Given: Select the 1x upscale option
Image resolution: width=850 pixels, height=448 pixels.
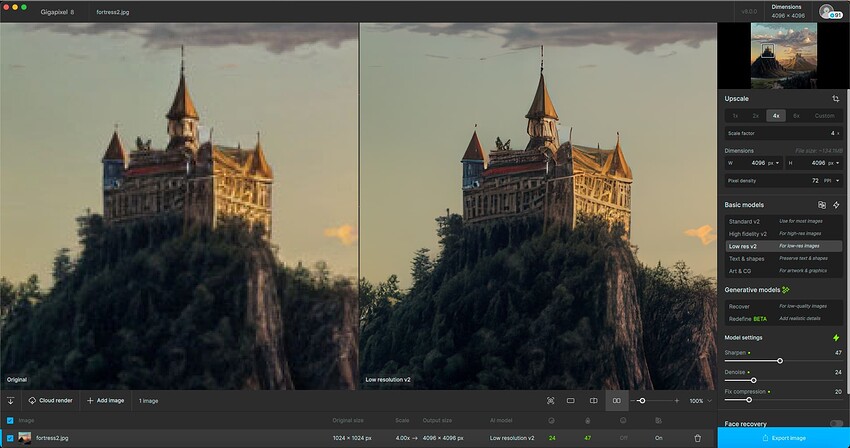Looking at the screenshot, I should (x=735, y=116).
